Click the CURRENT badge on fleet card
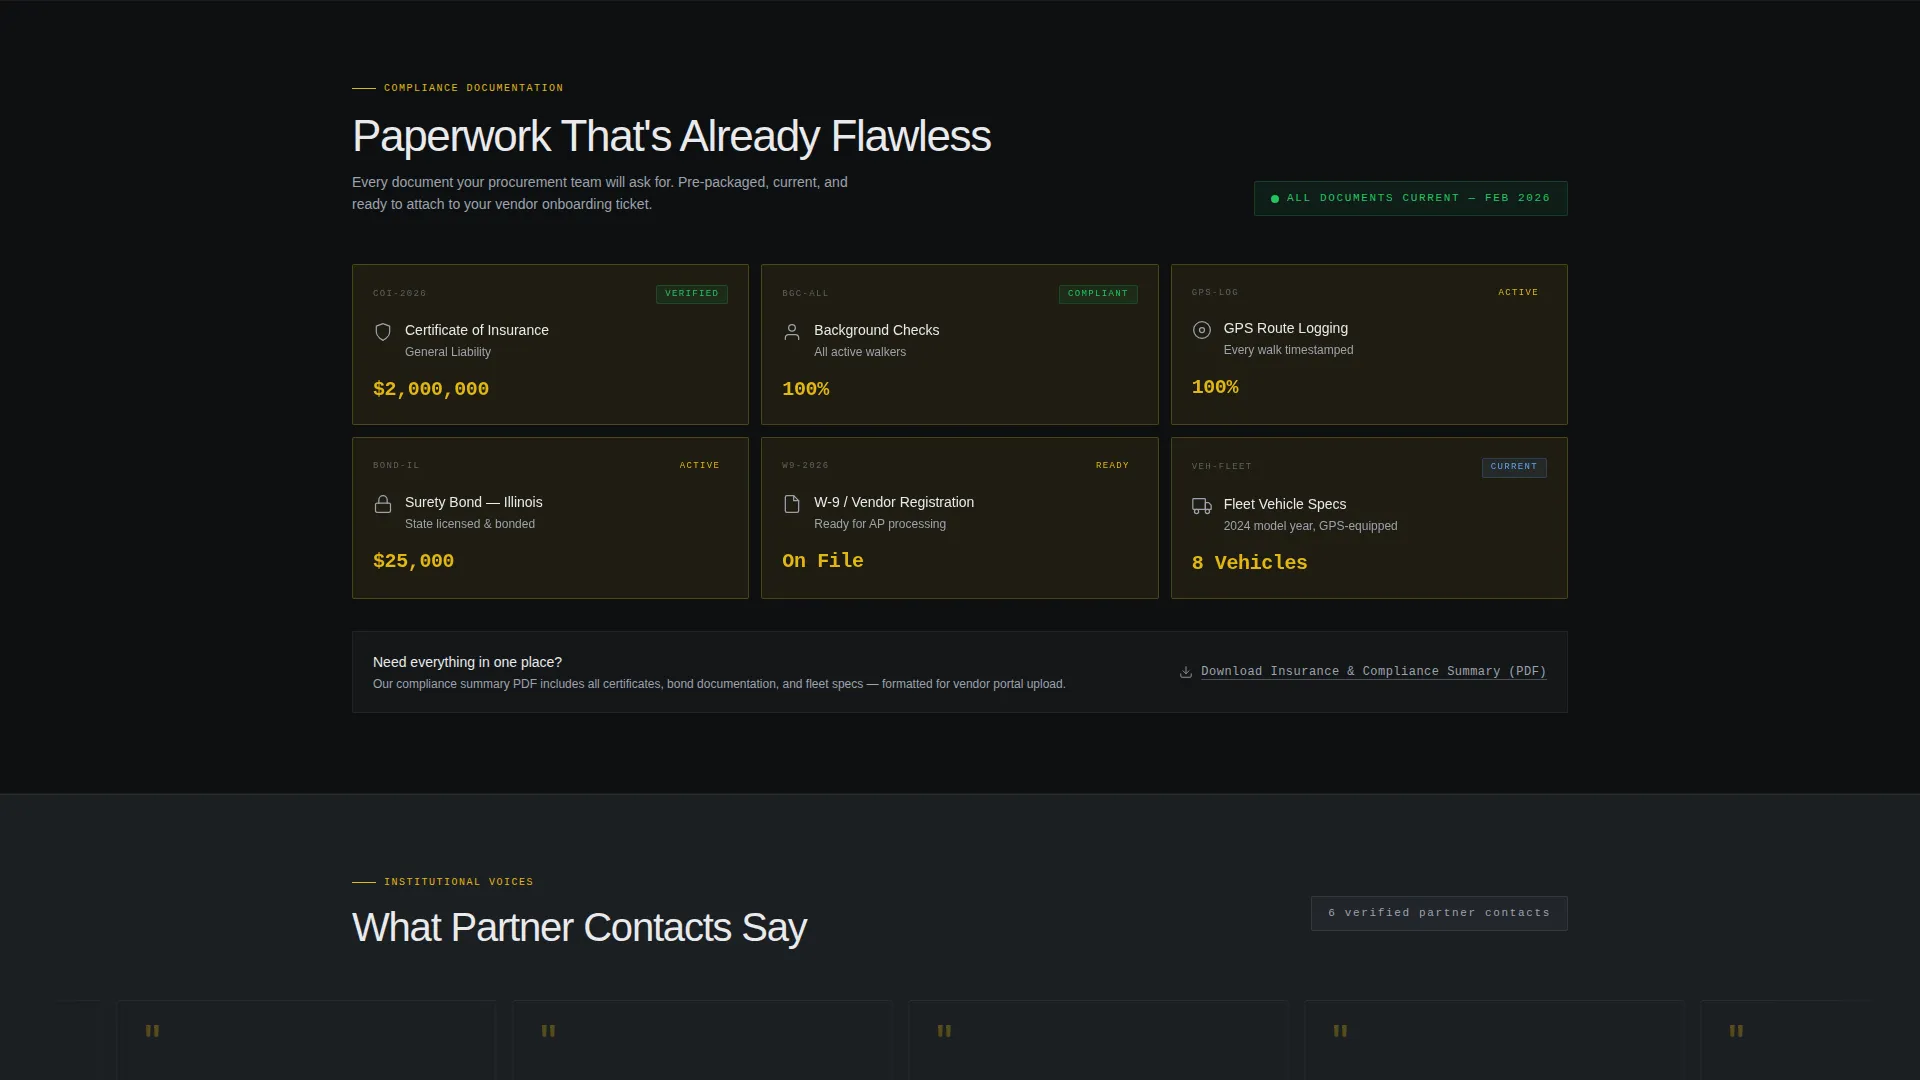This screenshot has height=1080, width=1920. pos(1514,467)
